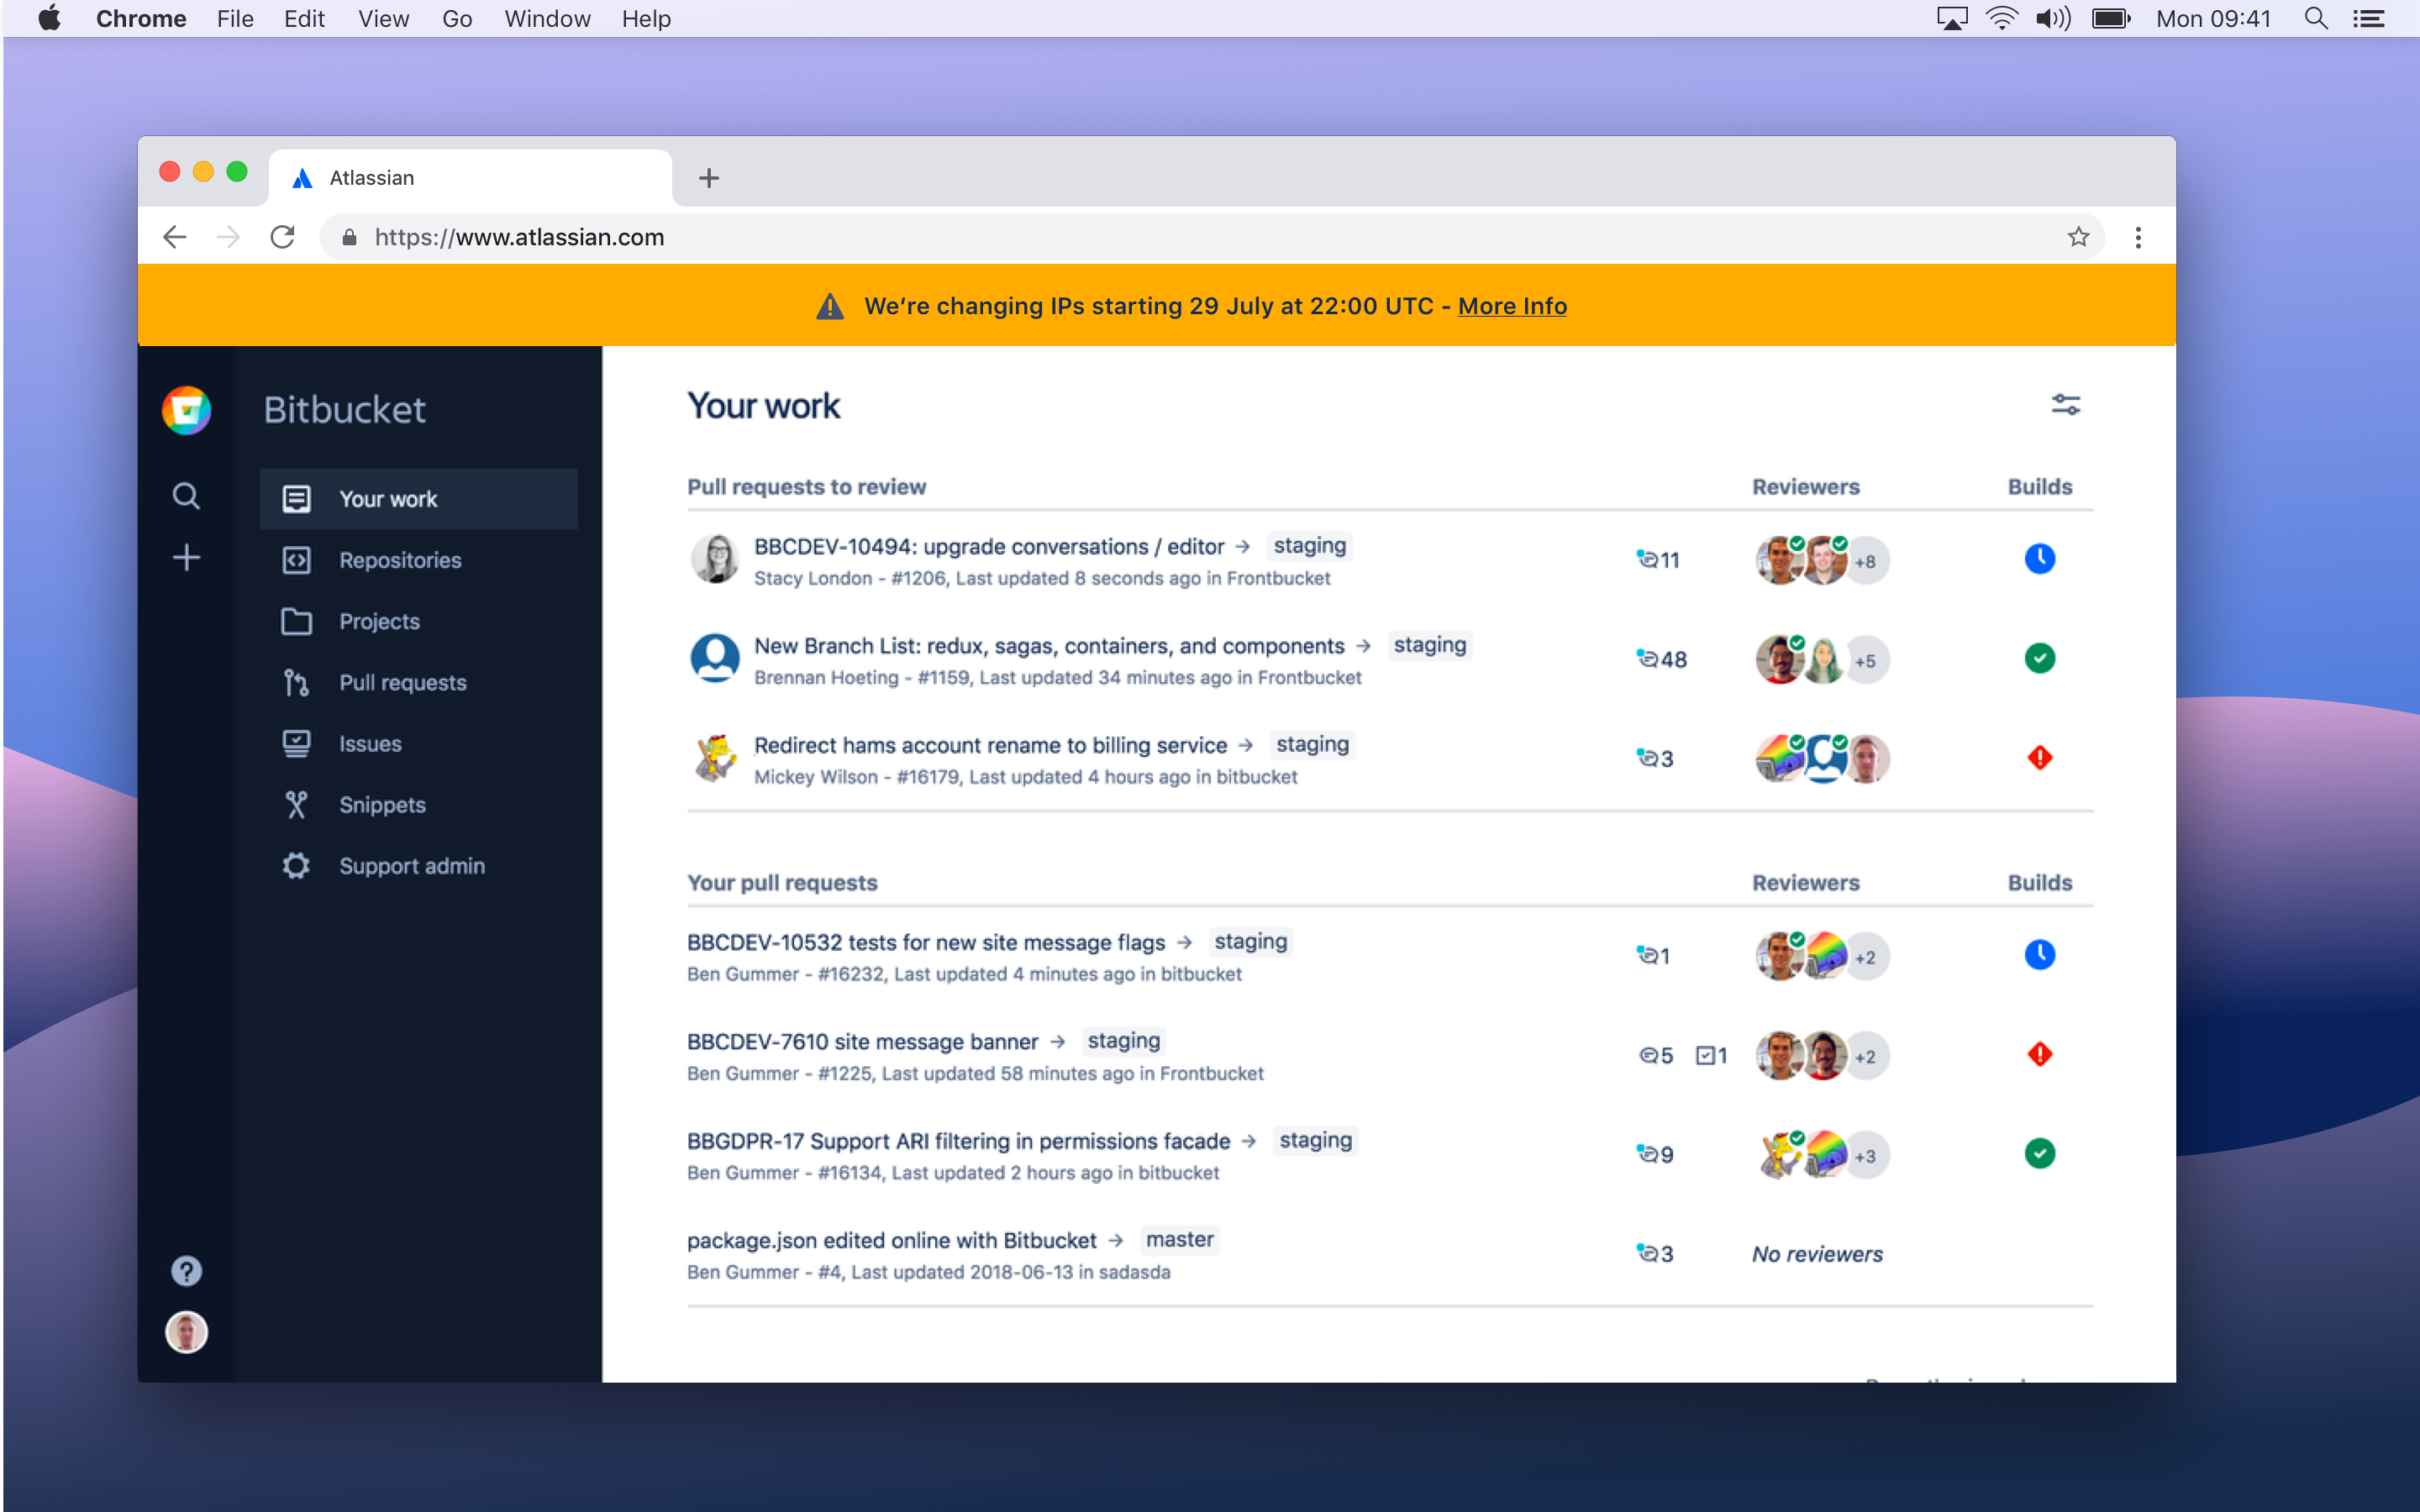Open BBGDPR-17 Support ARI filtering pull request
The height and width of the screenshot is (1512, 2420).
point(958,1141)
